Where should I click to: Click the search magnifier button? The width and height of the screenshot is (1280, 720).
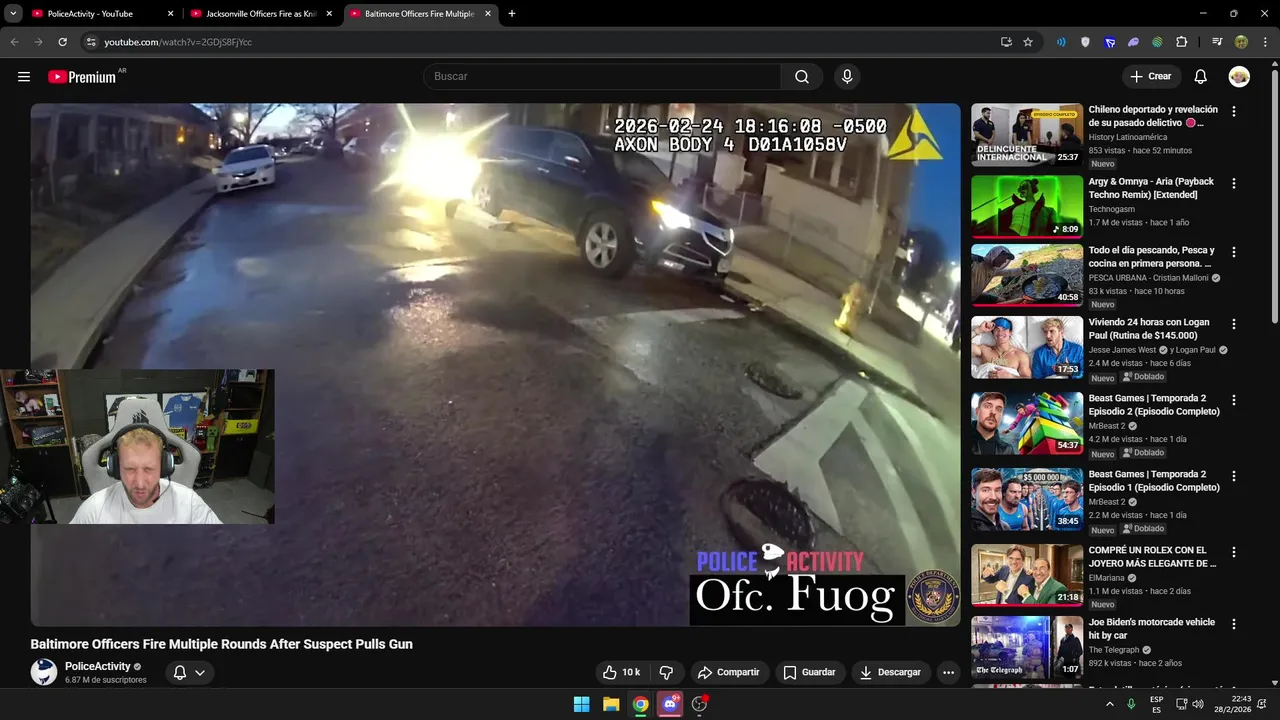[802, 77]
